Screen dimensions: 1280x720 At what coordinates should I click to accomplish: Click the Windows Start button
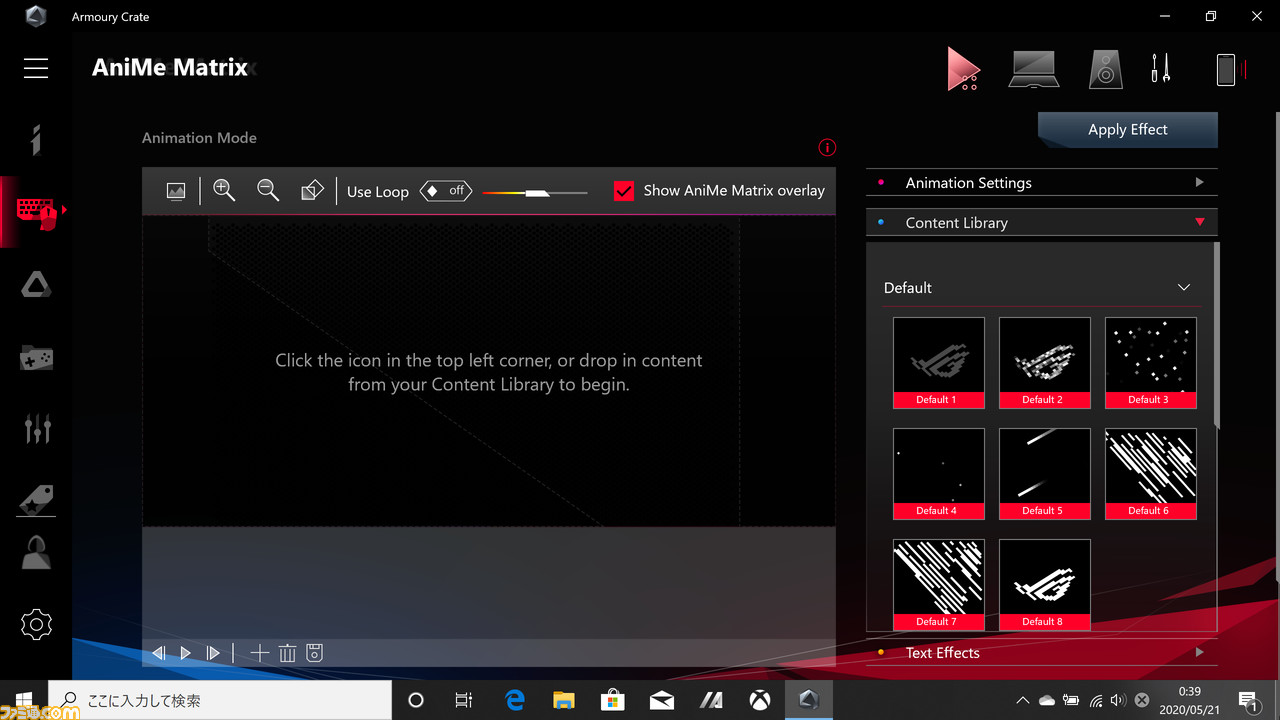coord(24,700)
